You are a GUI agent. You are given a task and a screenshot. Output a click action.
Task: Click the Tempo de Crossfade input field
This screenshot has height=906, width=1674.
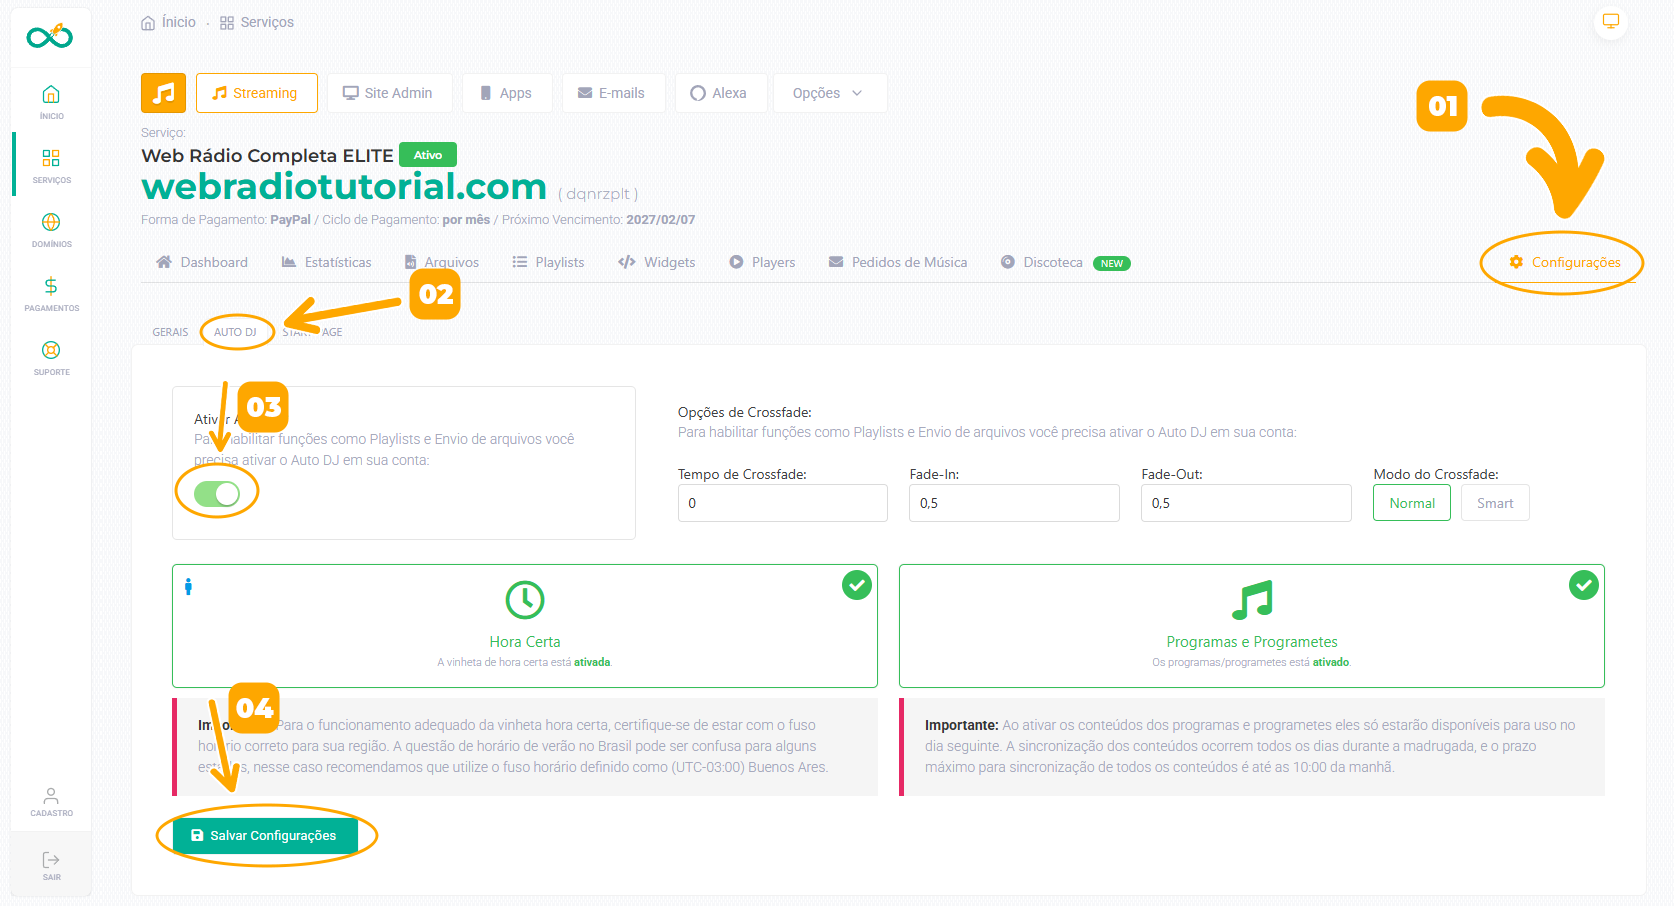coord(782,503)
